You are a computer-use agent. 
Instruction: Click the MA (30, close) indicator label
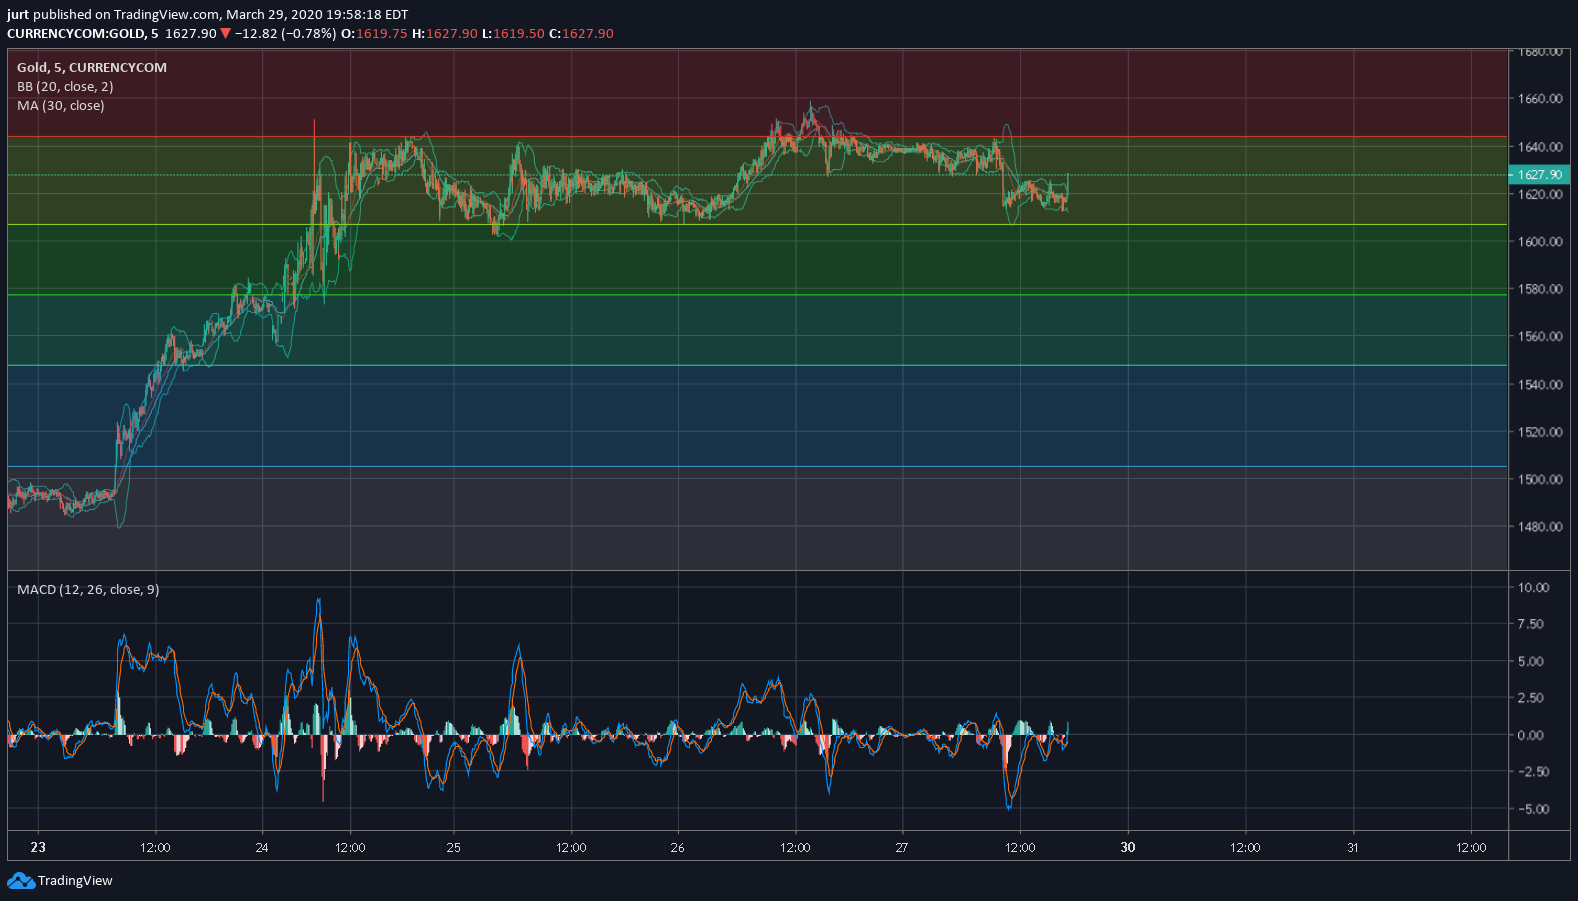[x=61, y=105]
